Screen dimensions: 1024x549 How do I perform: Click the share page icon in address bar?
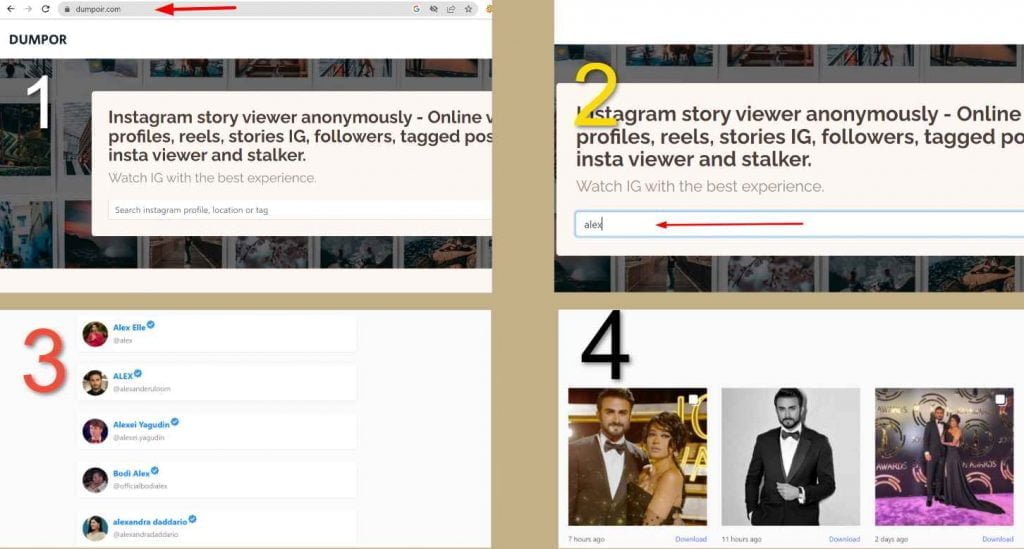pos(451,9)
